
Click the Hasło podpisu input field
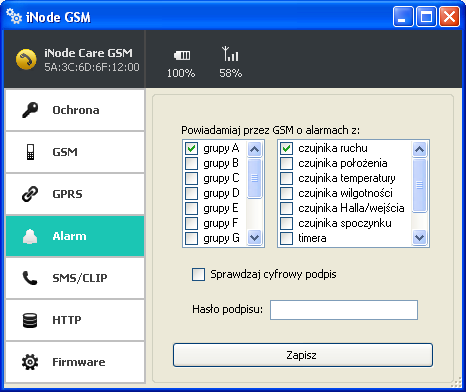pyautogui.click(x=344, y=310)
